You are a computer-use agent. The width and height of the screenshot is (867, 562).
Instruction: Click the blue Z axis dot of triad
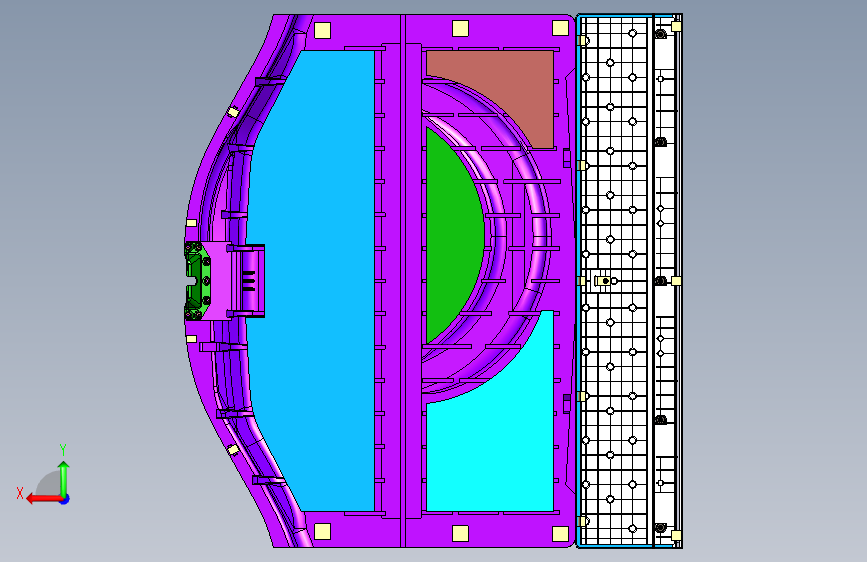coord(65,500)
